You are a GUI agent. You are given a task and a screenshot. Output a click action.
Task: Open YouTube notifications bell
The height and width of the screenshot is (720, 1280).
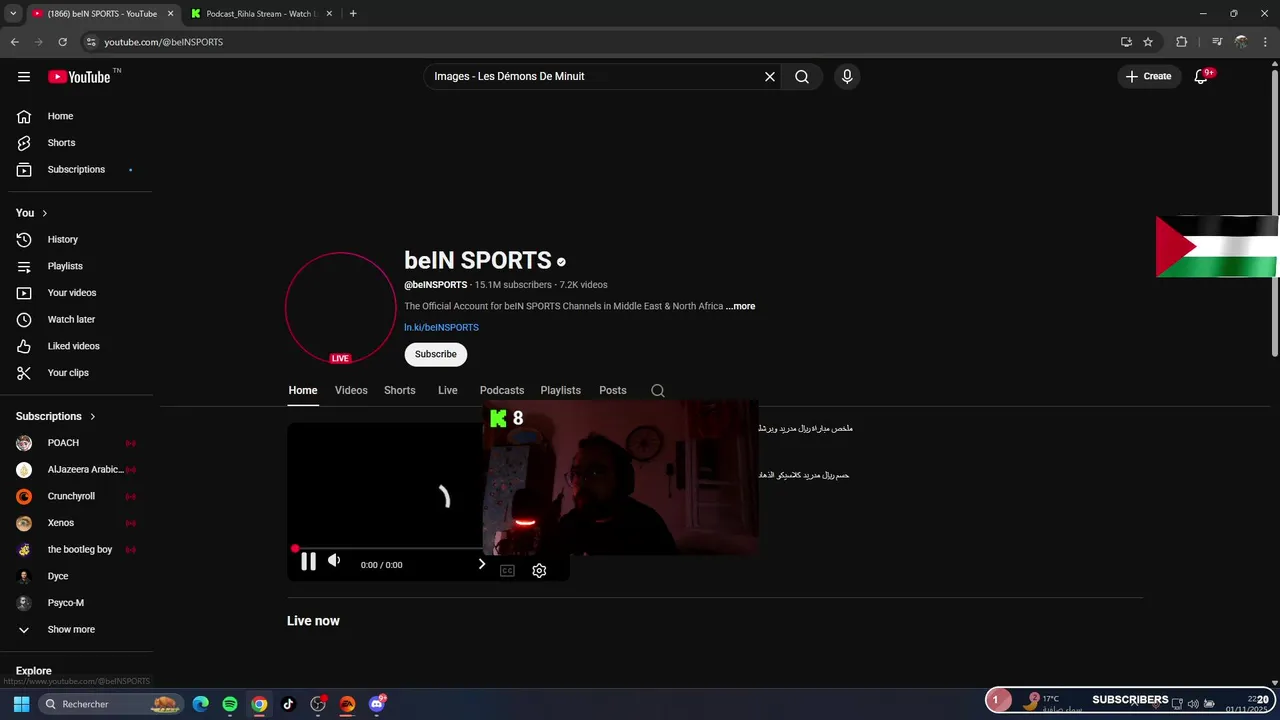pyautogui.click(x=1202, y=77)
